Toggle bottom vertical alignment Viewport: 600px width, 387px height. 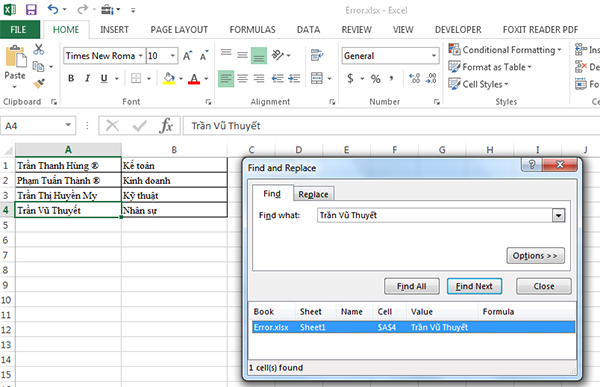(x=259, y=56)
